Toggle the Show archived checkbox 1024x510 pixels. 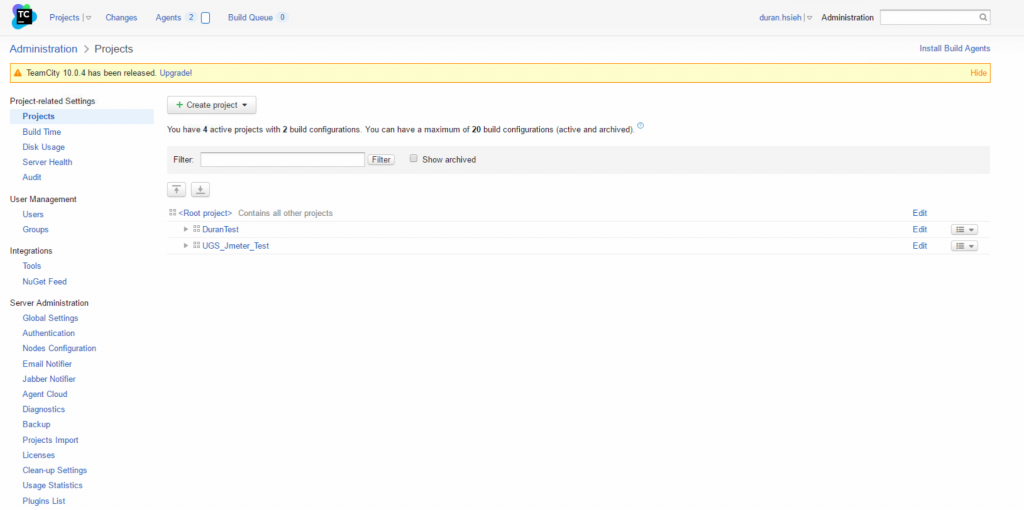pyautogui.click(x=413, y=159)
